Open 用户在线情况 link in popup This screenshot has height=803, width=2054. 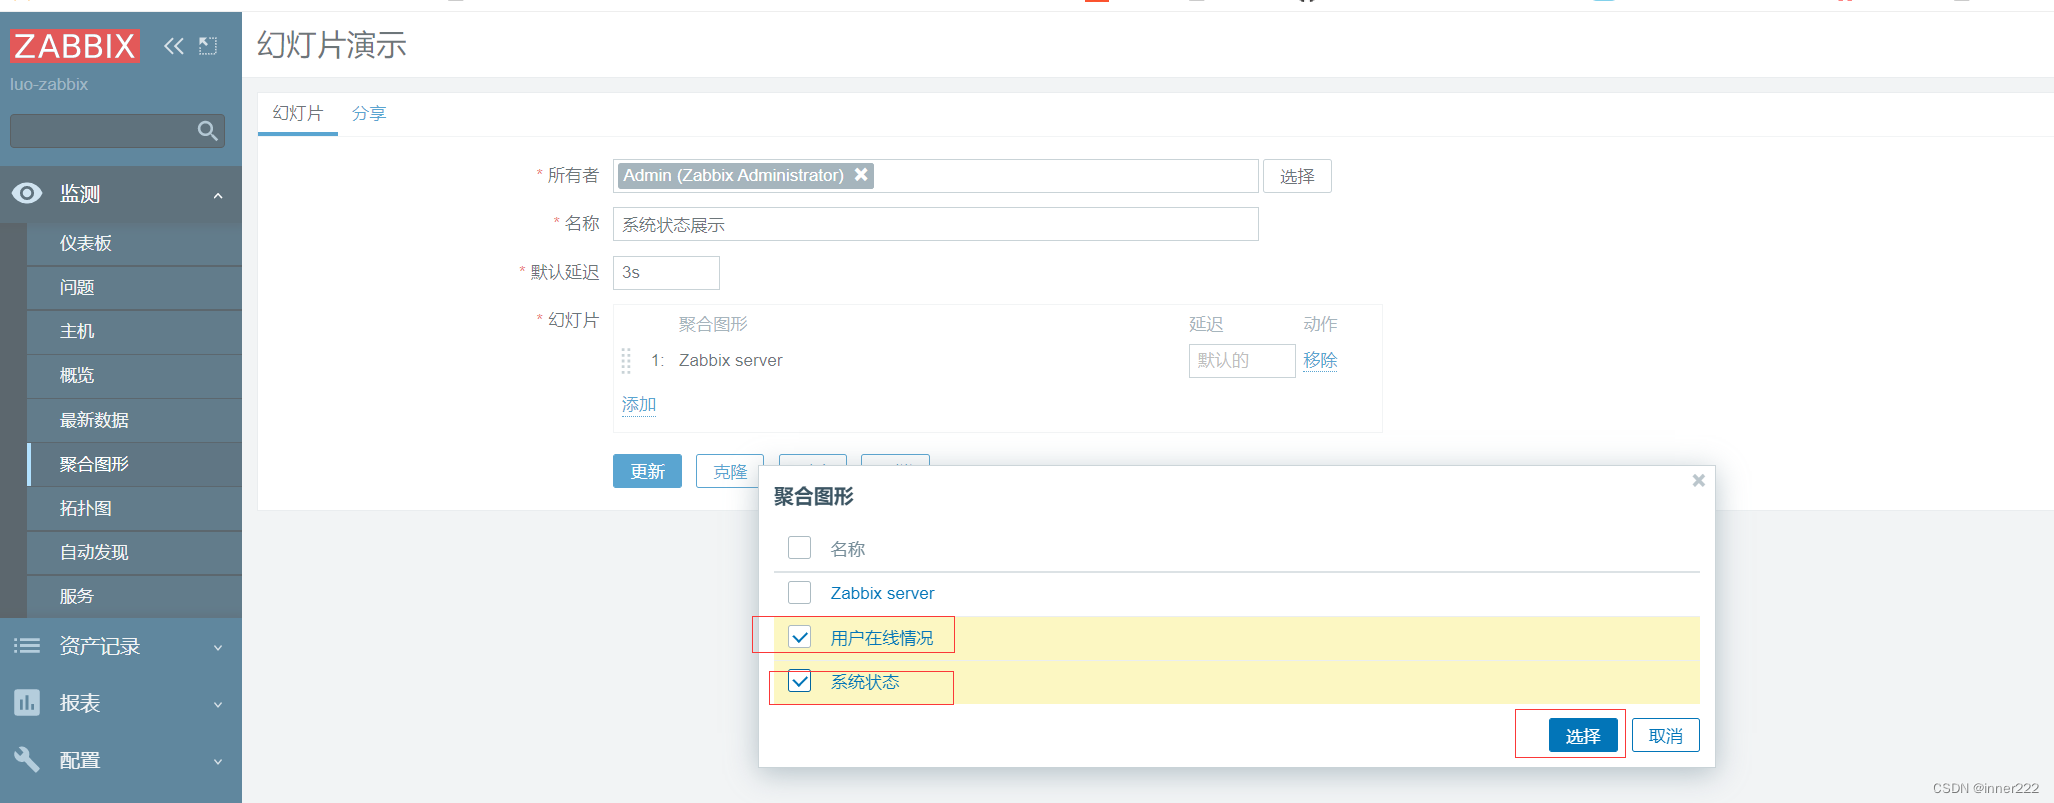click(x=882, y=638)
